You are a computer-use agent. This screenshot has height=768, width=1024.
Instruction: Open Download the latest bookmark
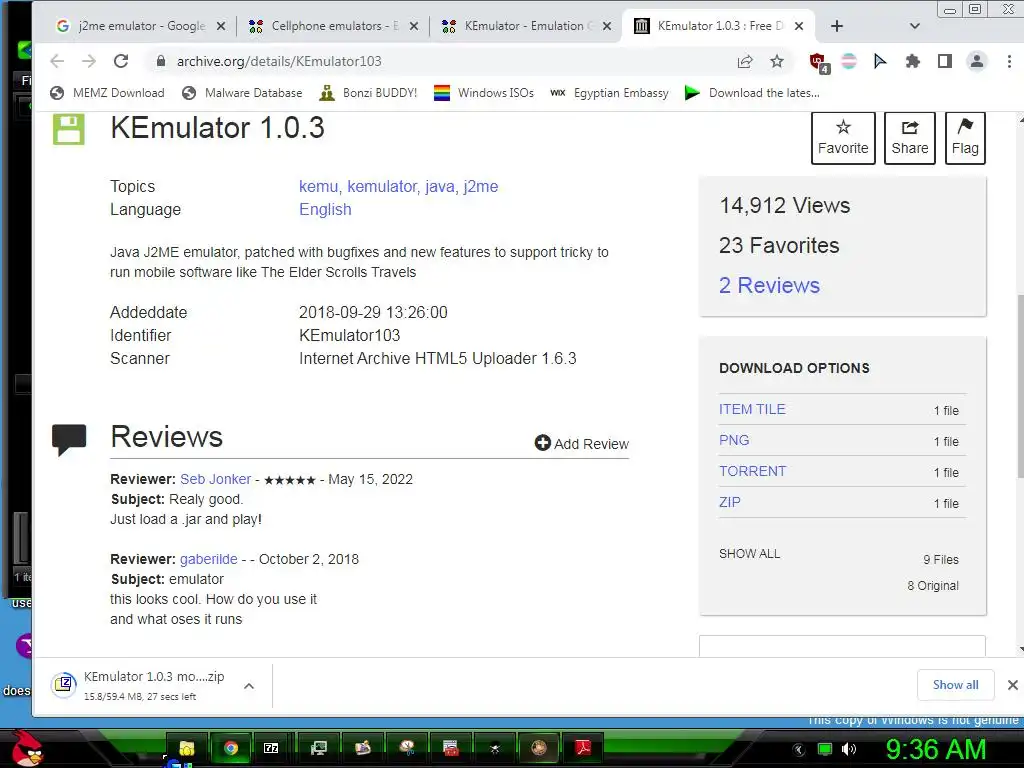coord(752,93)
